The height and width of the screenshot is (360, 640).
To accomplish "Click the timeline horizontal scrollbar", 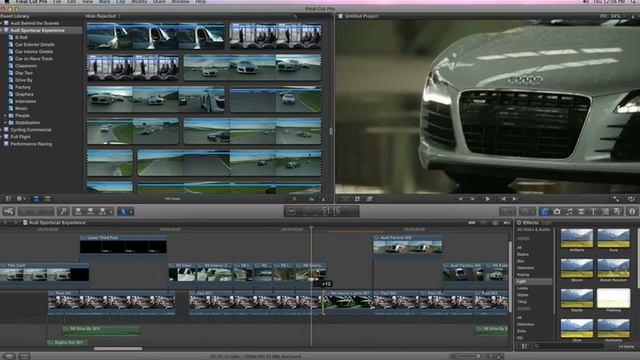I will [x=118, y=349].
